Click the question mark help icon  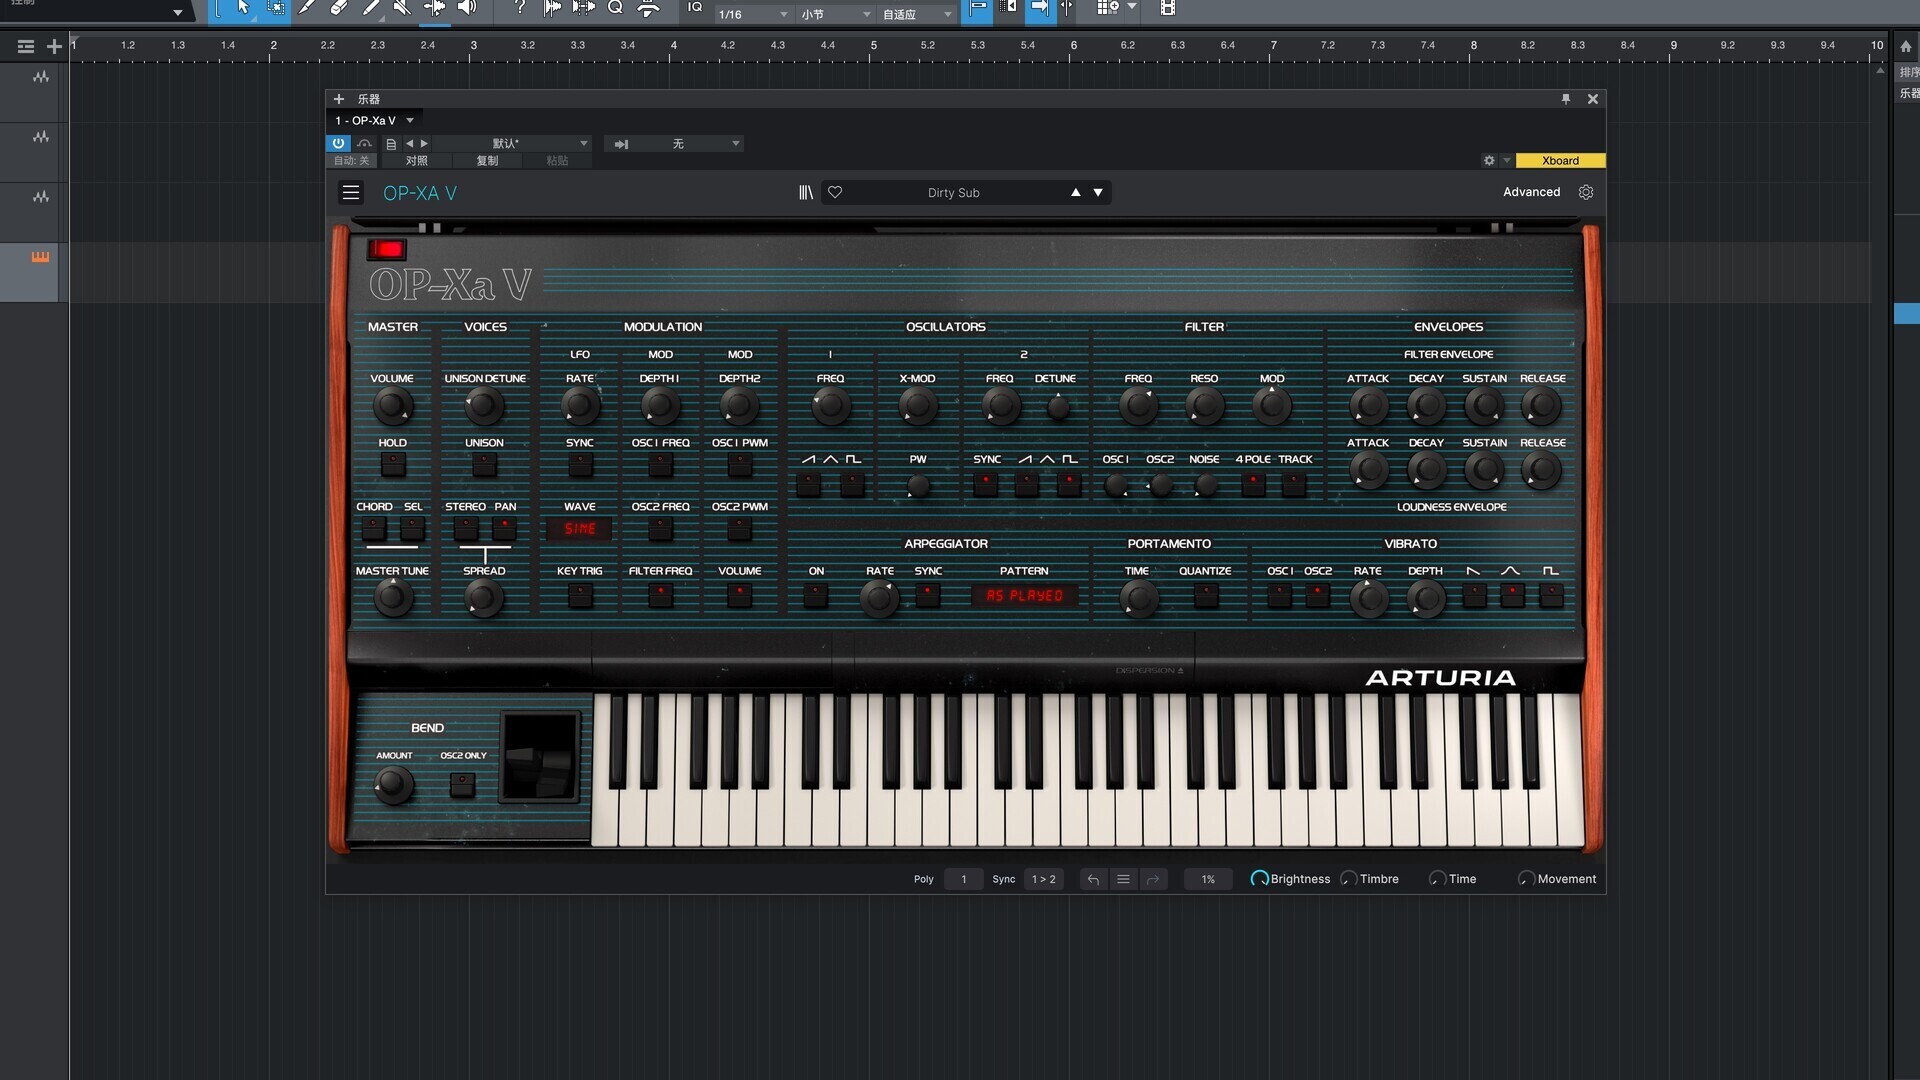519,8
